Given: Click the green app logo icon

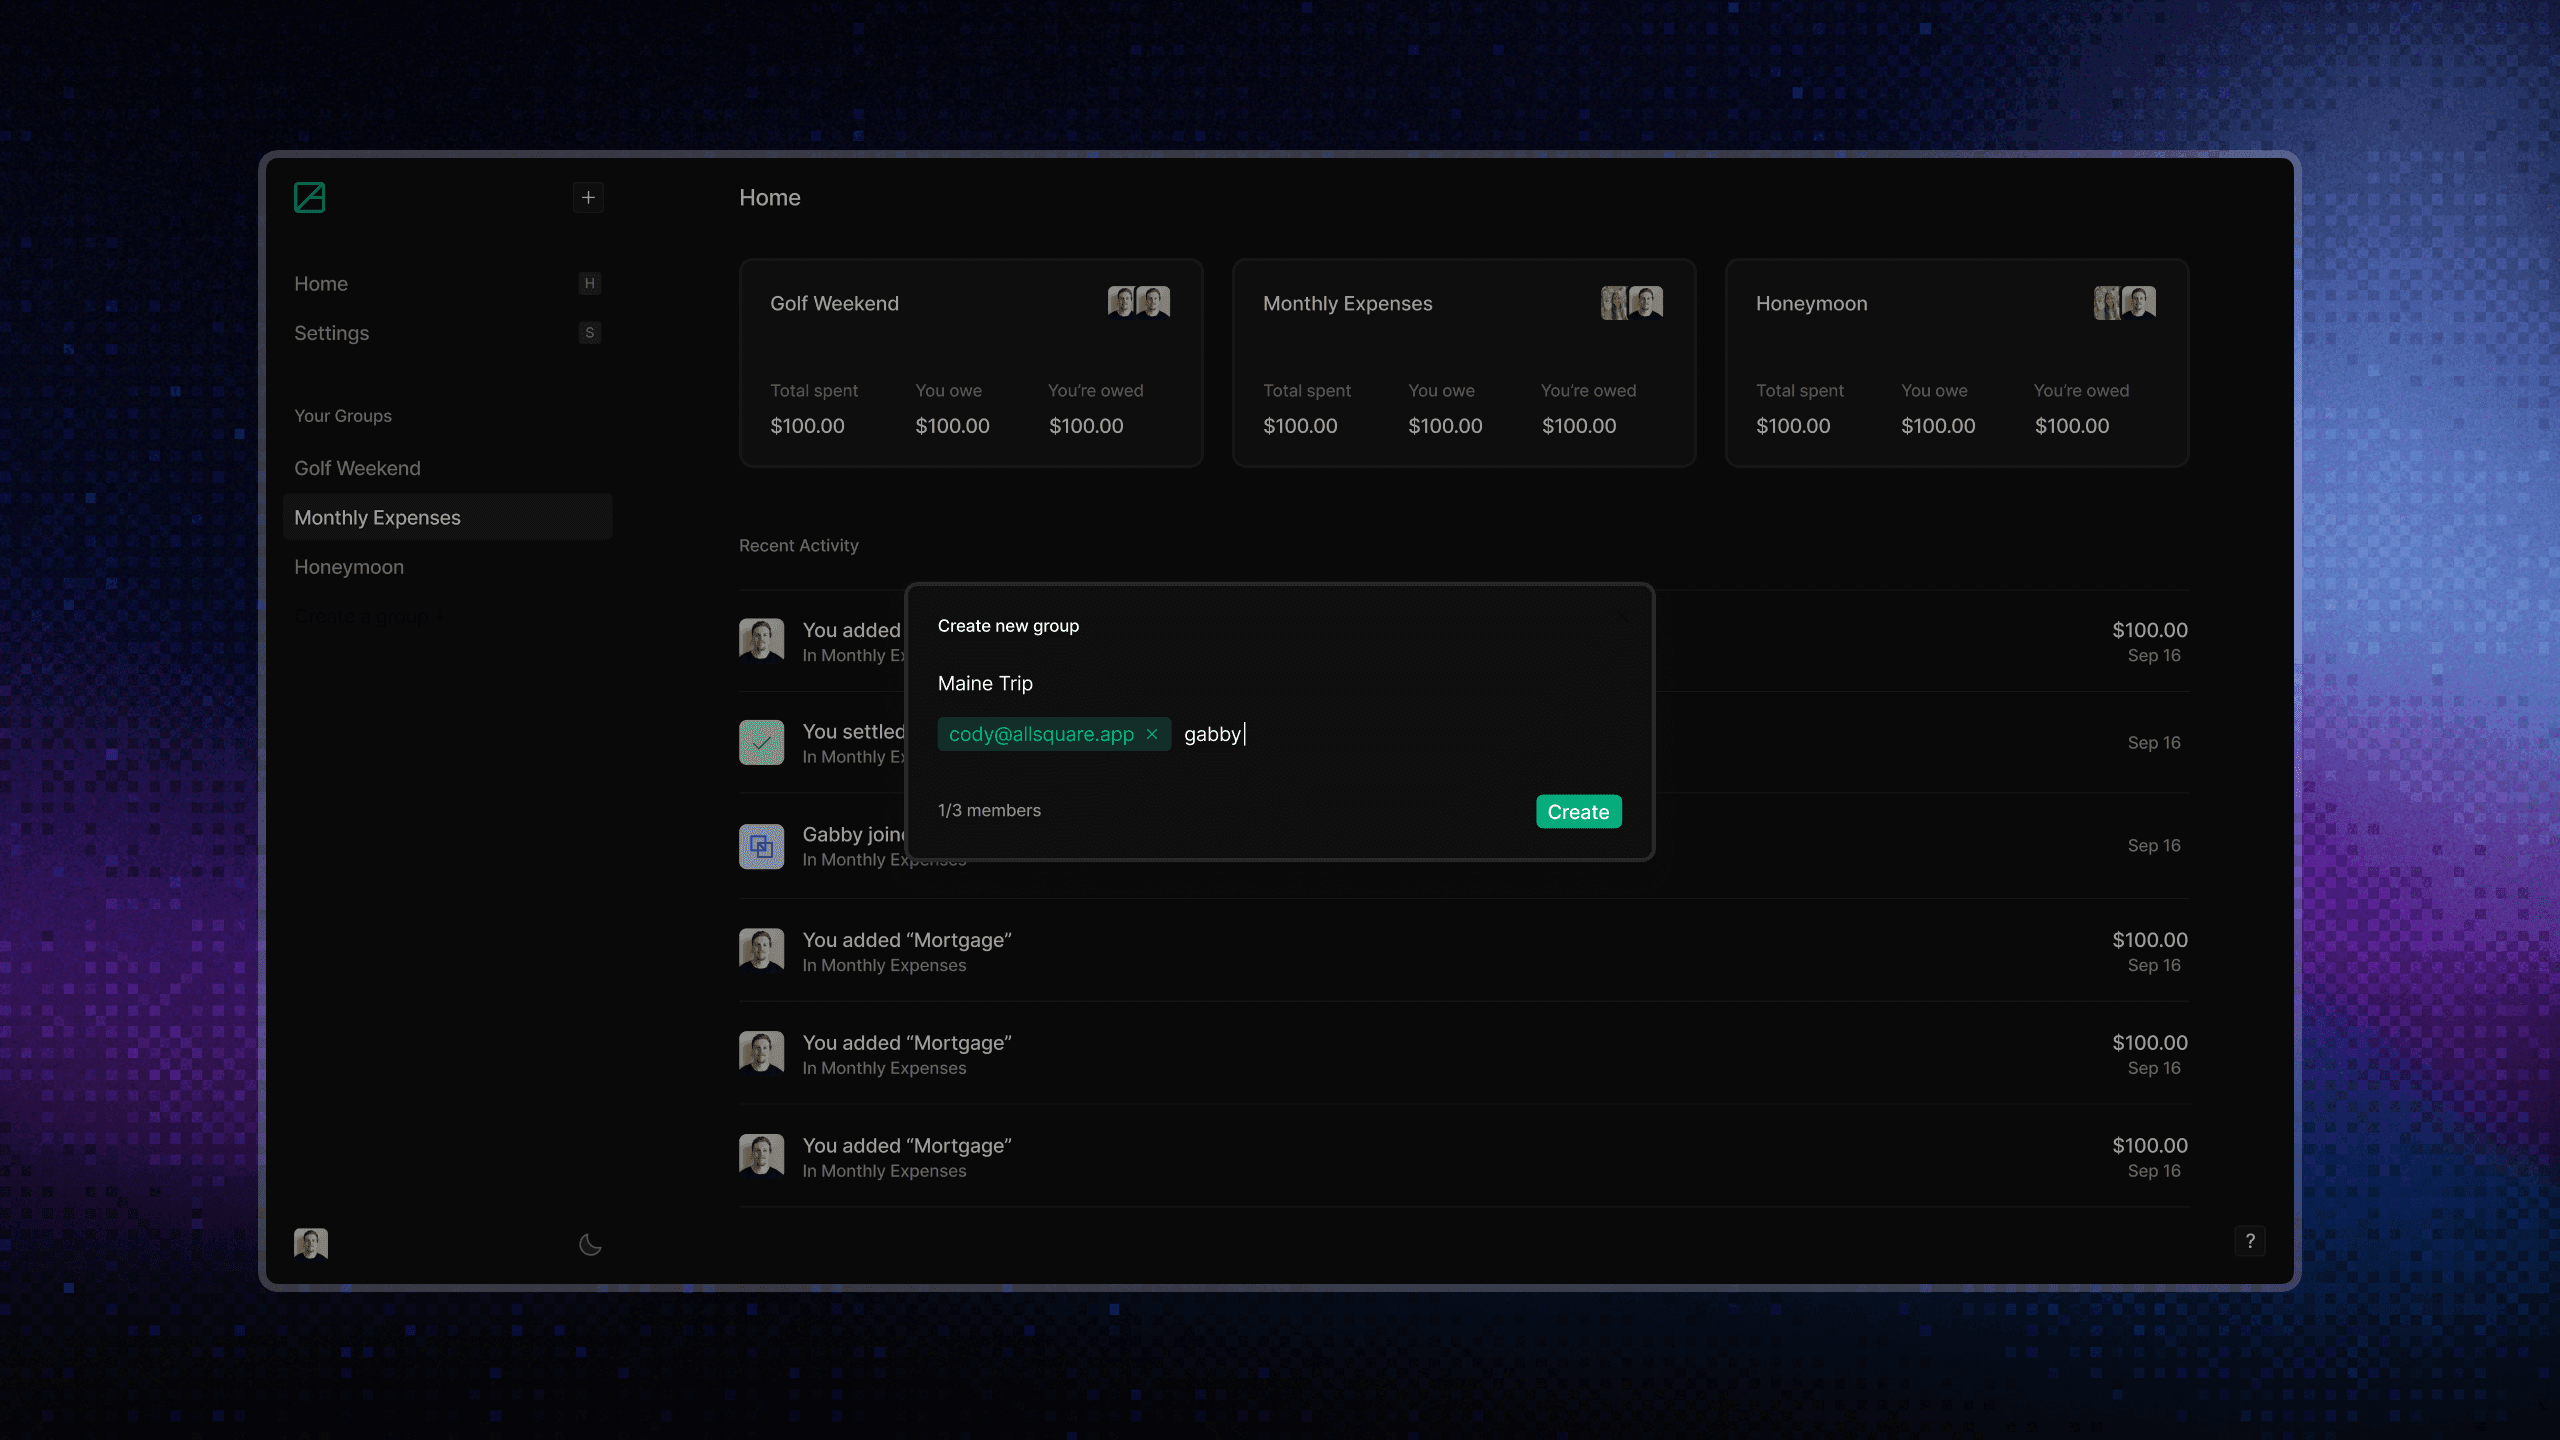Looking at the screenshot, I should tap(309, 197).
